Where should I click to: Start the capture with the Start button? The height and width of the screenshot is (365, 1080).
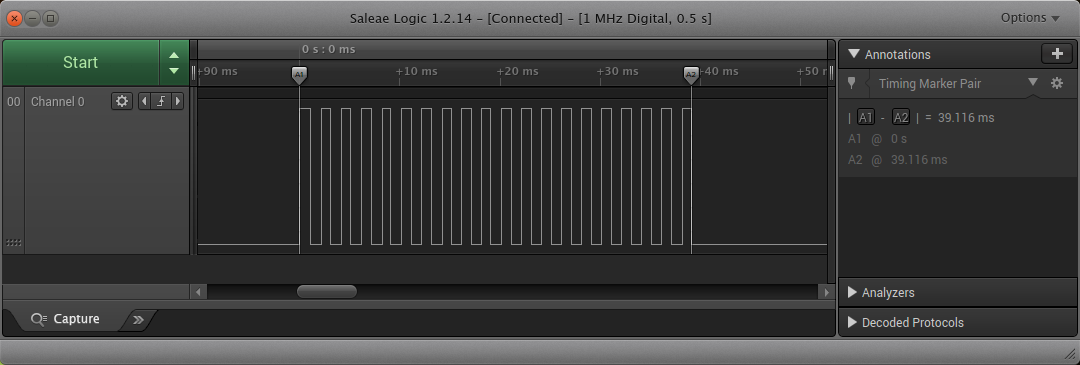point(81,63)
